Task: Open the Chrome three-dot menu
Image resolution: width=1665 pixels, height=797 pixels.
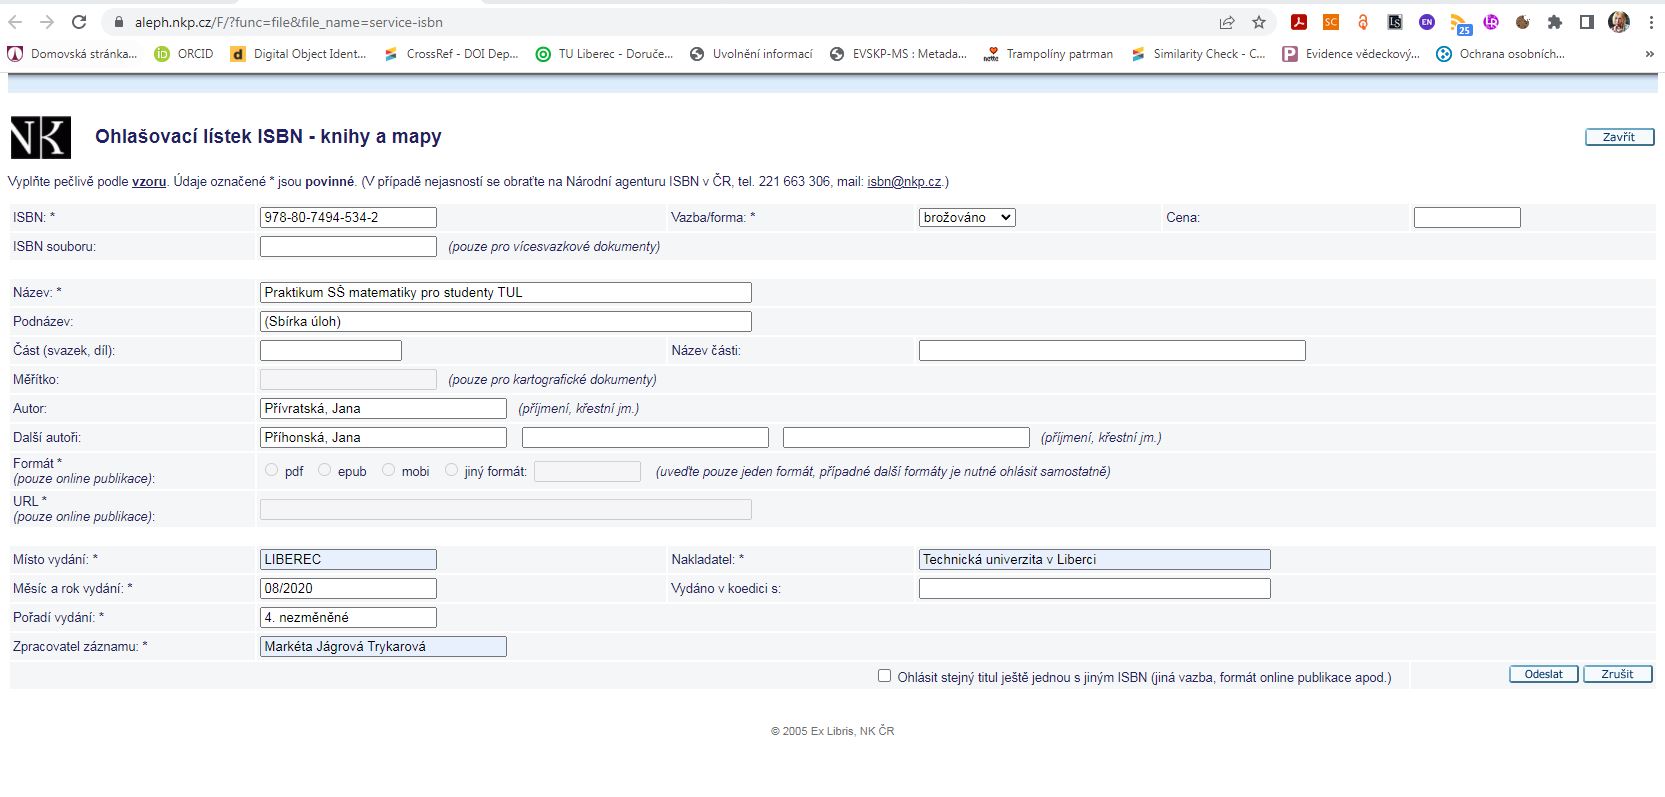Action: pos(1651,22)
